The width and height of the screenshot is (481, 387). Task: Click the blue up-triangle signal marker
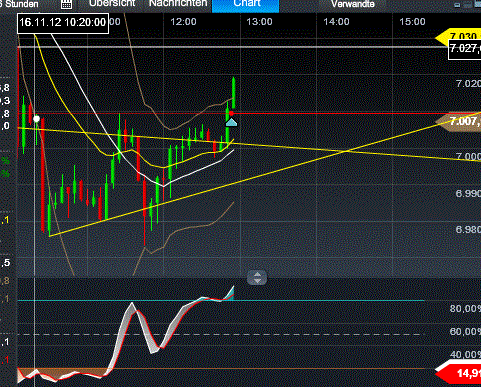click(231, 123)
